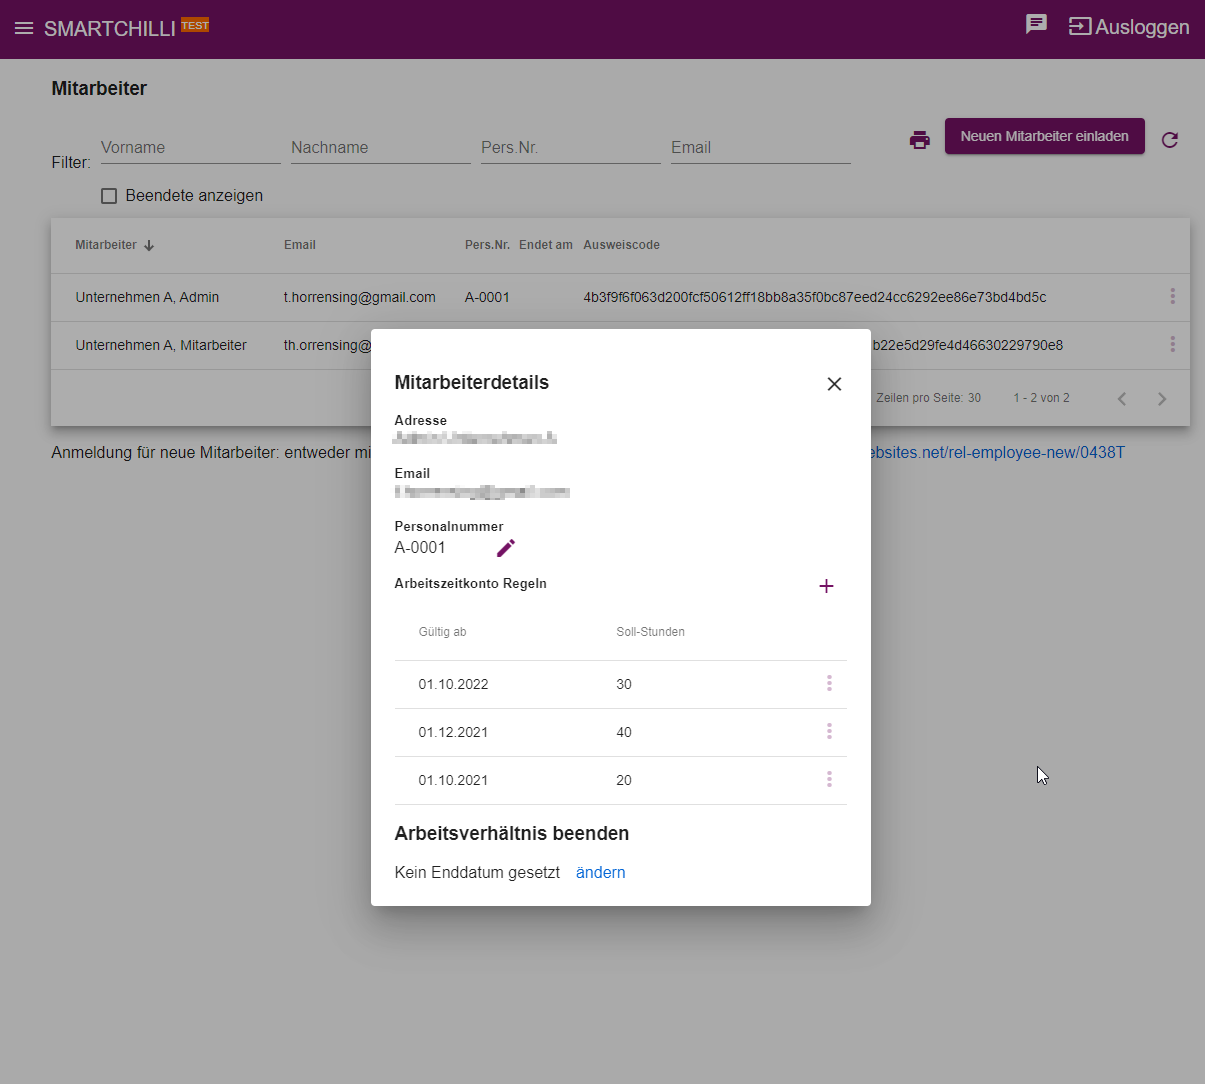This screenshot has width=1205, height=1084.
Task: Click the Ausweiscode starting 4b3f9f6f
Action: (815, 297)
